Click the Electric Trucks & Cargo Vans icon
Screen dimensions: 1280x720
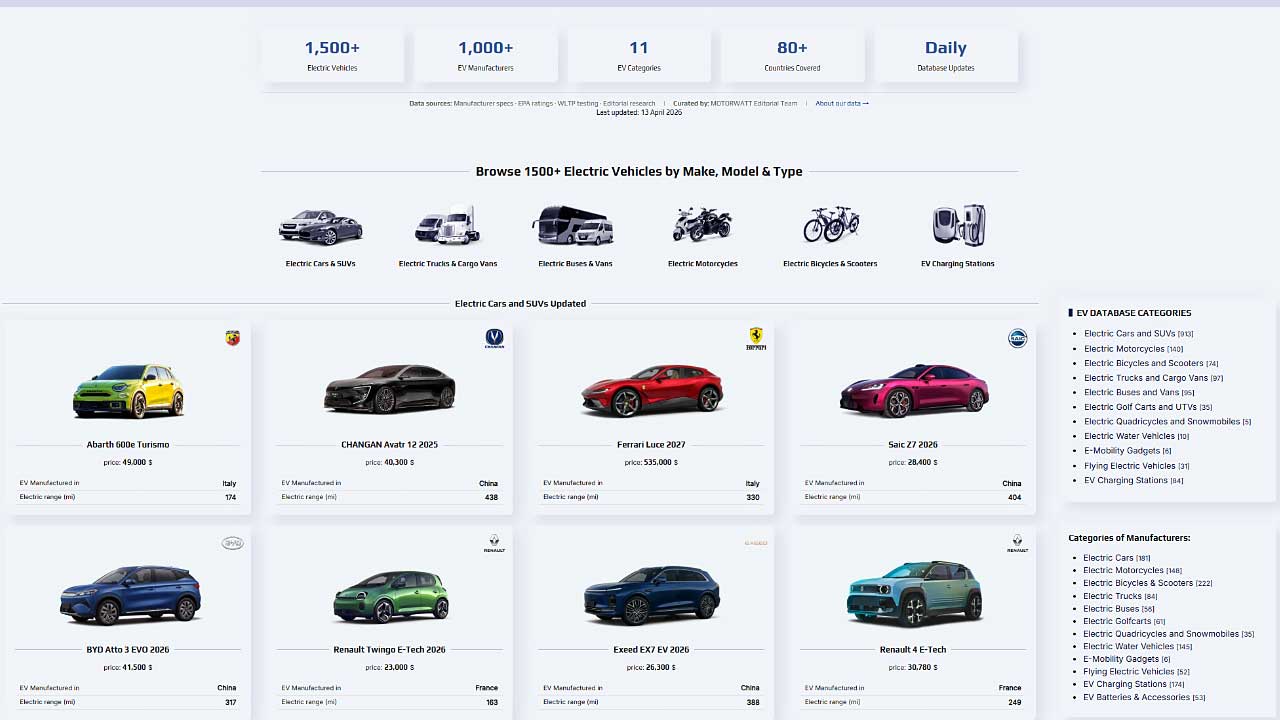pos(448,225)
